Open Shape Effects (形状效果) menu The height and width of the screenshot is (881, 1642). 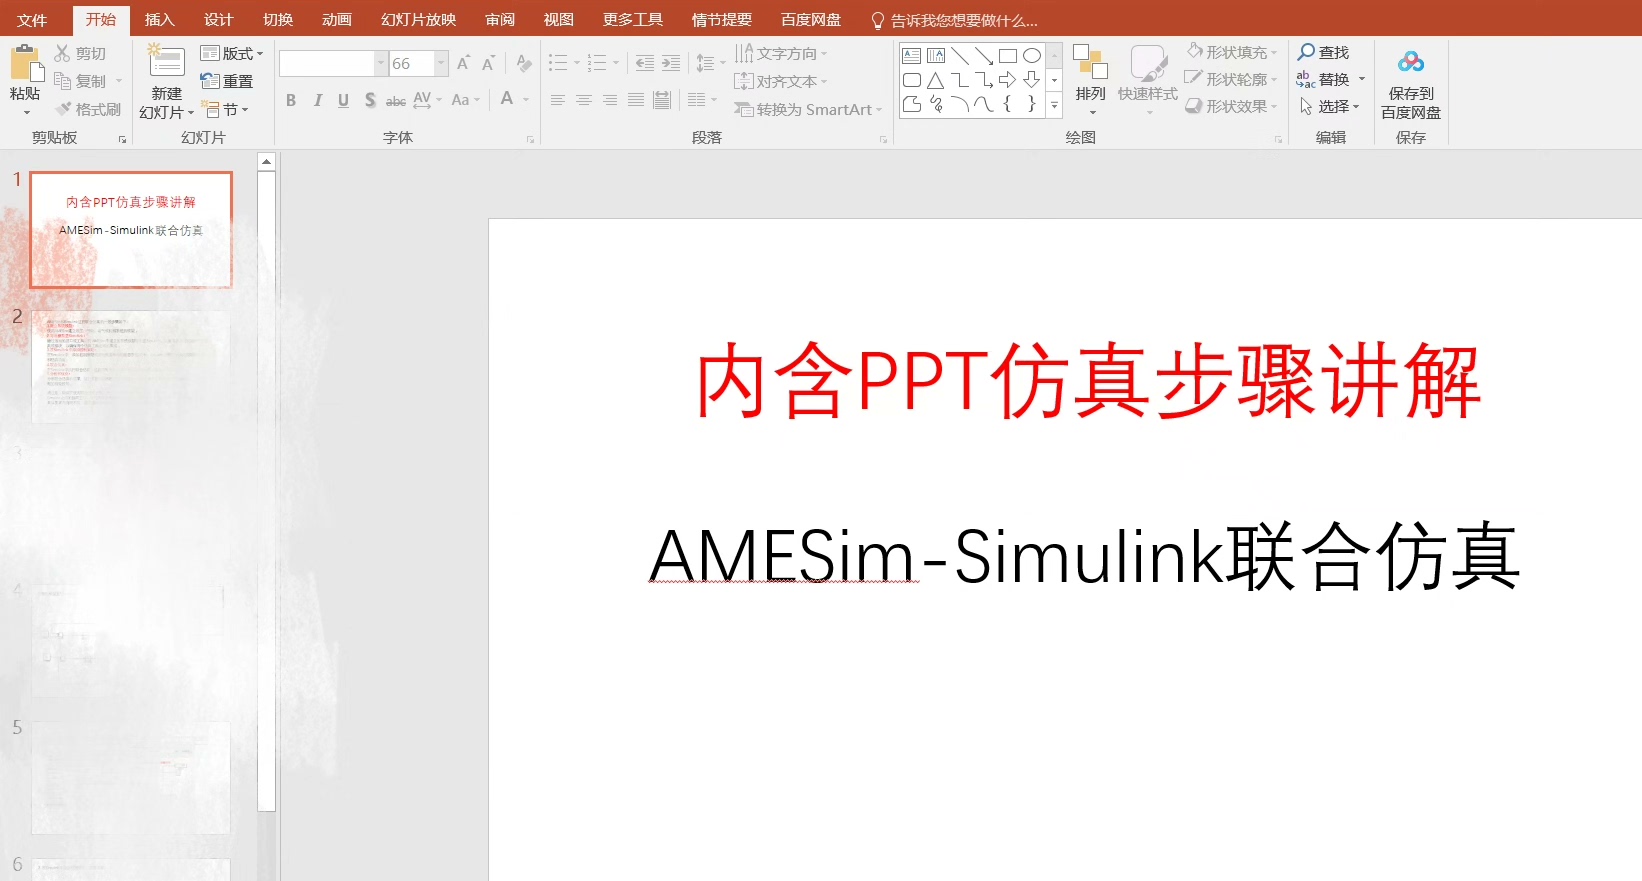click(1232, 106)
